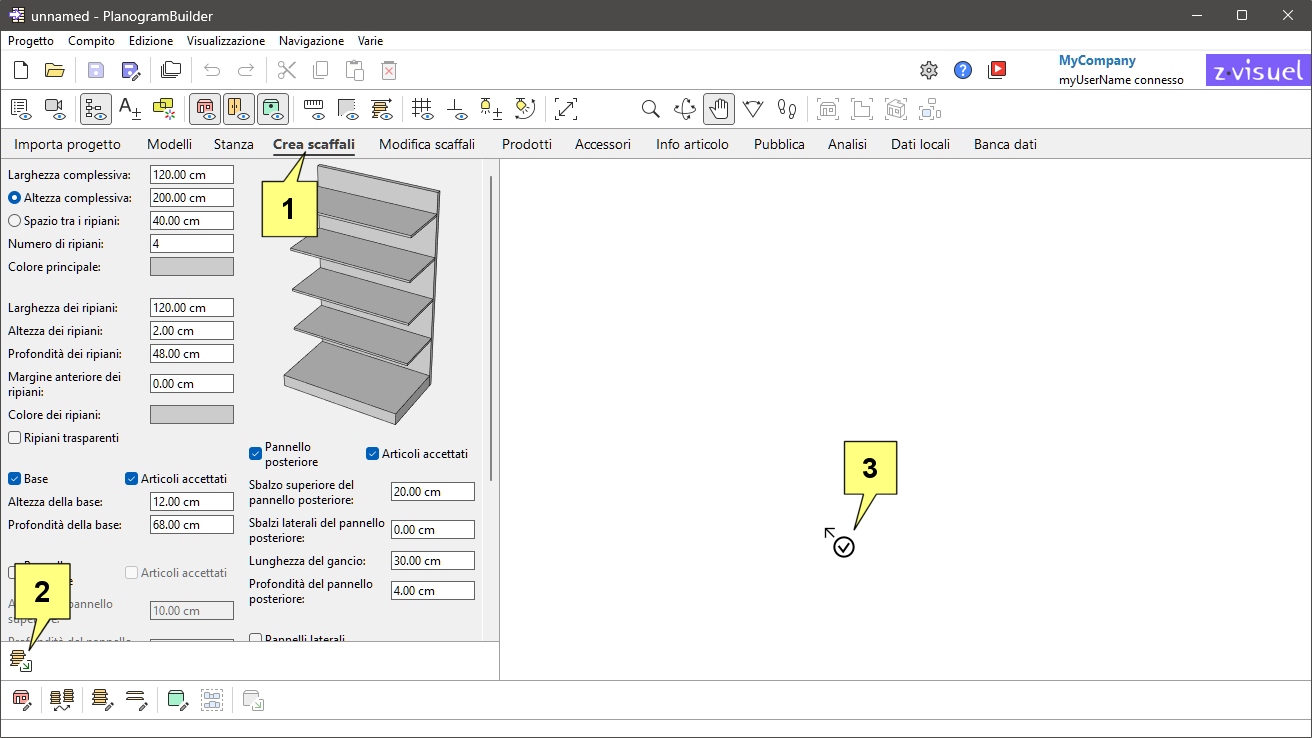The width and height of the screenshot is (1312, 738).
Task: Uncheck the Pannello posteriore checkbox
Action: [x=256, y=454]
